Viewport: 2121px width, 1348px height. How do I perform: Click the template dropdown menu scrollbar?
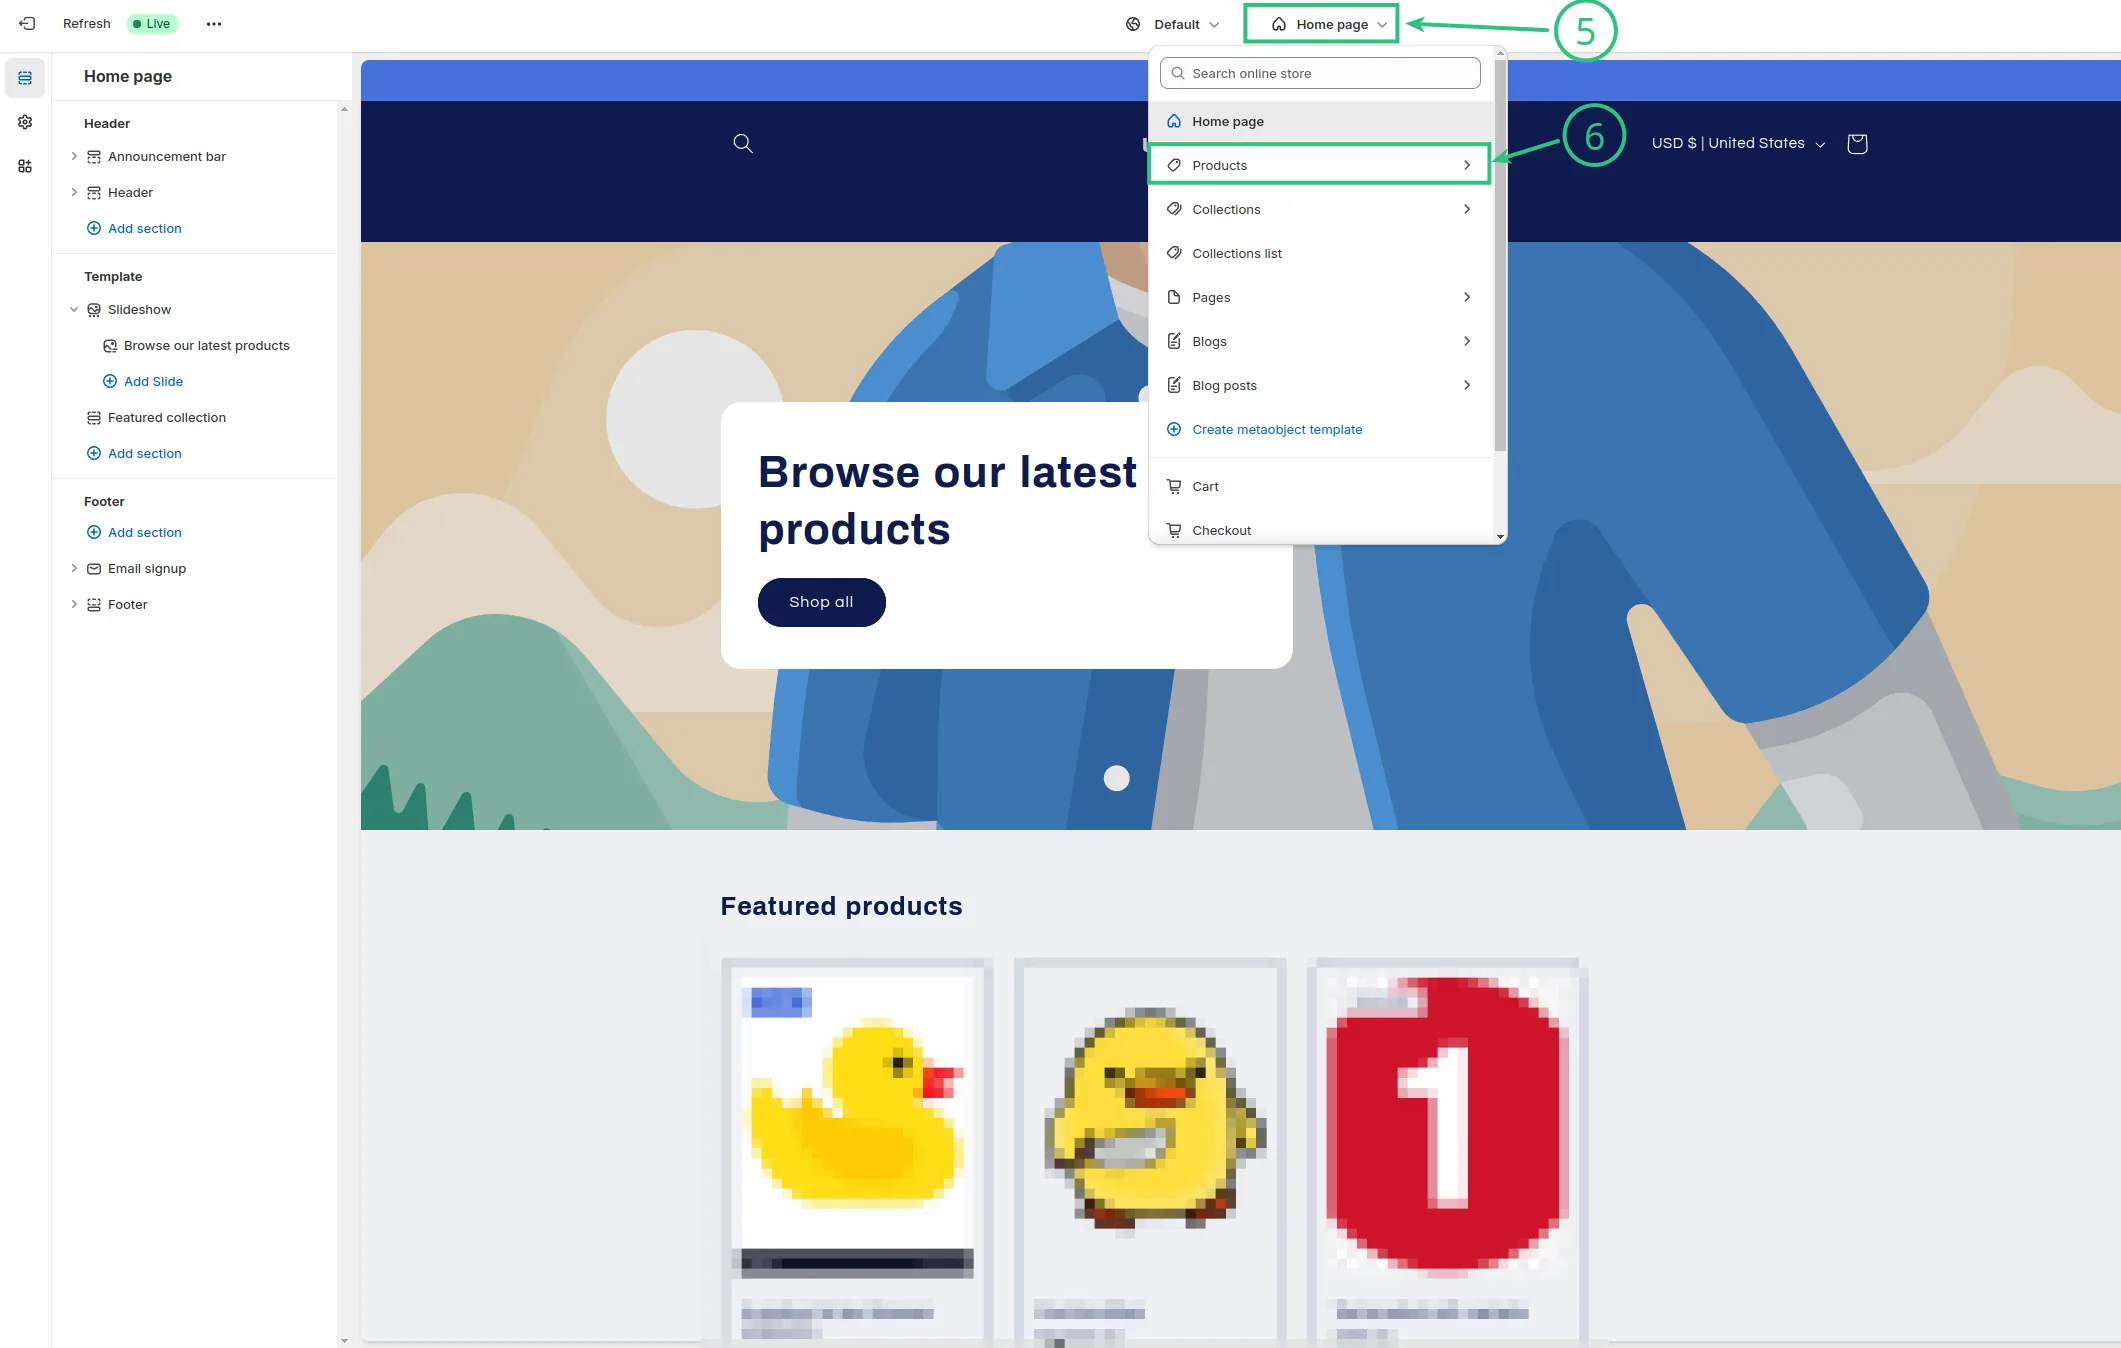point(1500,255)
